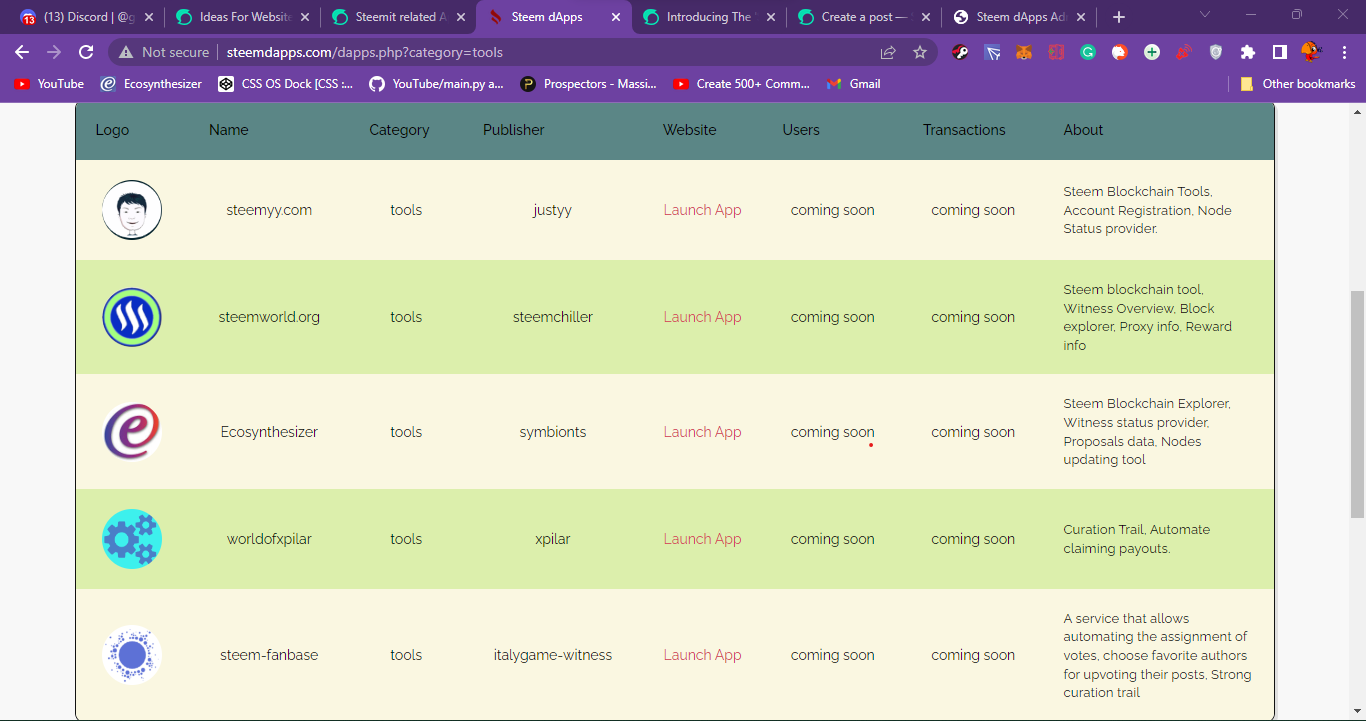Bookmark this page with the star icon
The height and width of the screenshot is (721, 1366).
(x=920, y=52)
